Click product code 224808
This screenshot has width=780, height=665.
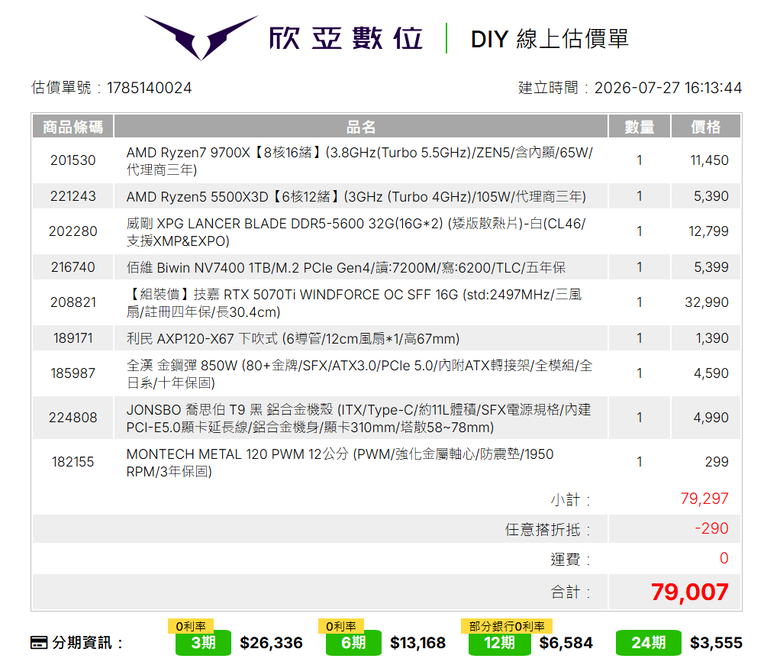73,417
